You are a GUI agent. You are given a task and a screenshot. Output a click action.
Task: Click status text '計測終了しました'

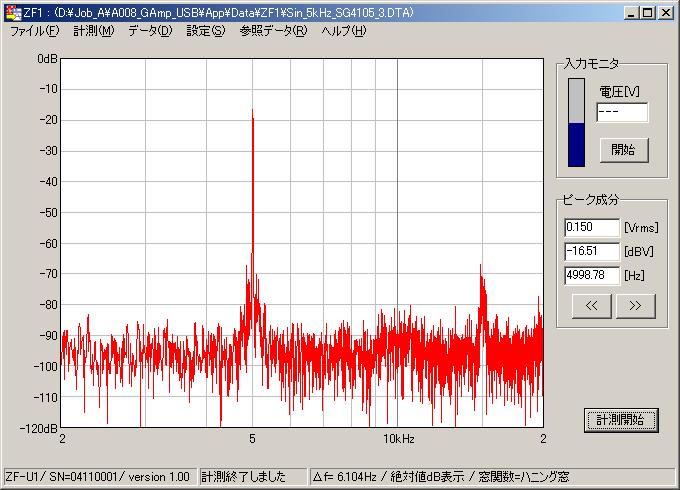pos(243,477)
